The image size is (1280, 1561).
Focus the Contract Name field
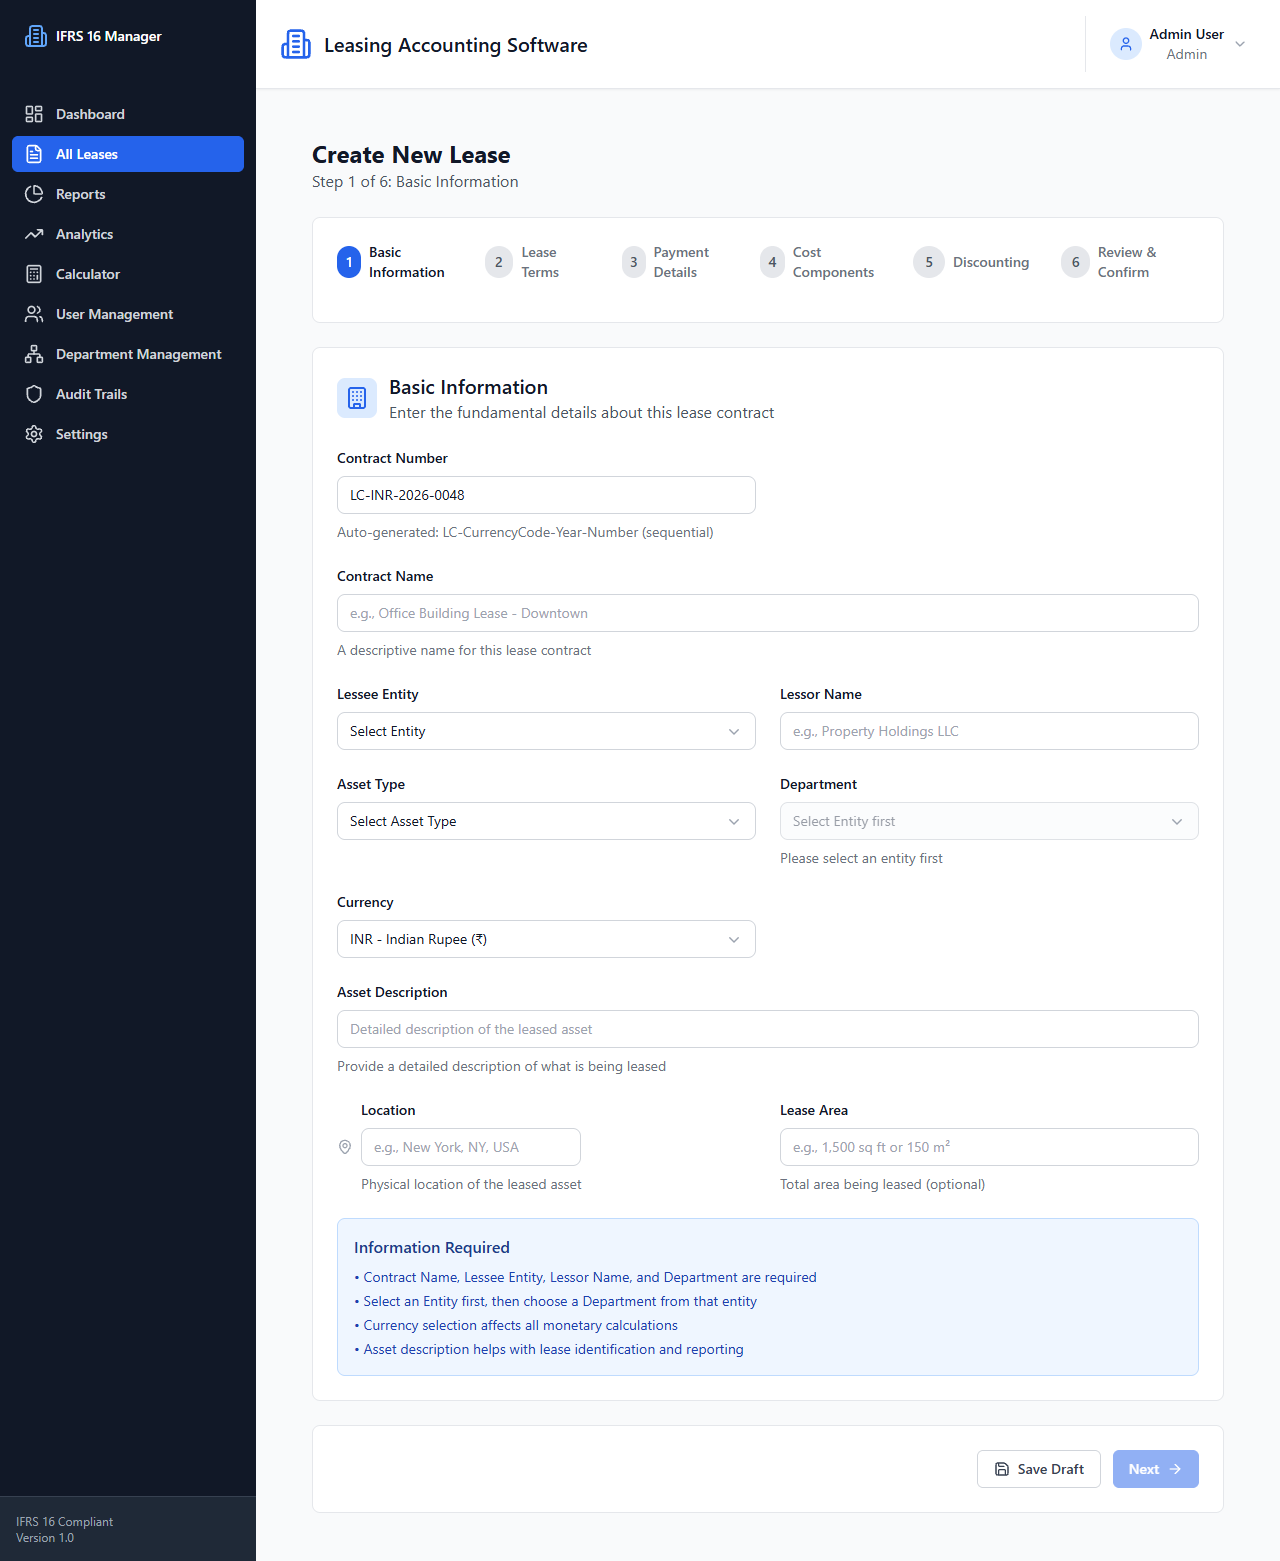coord(768,613)
